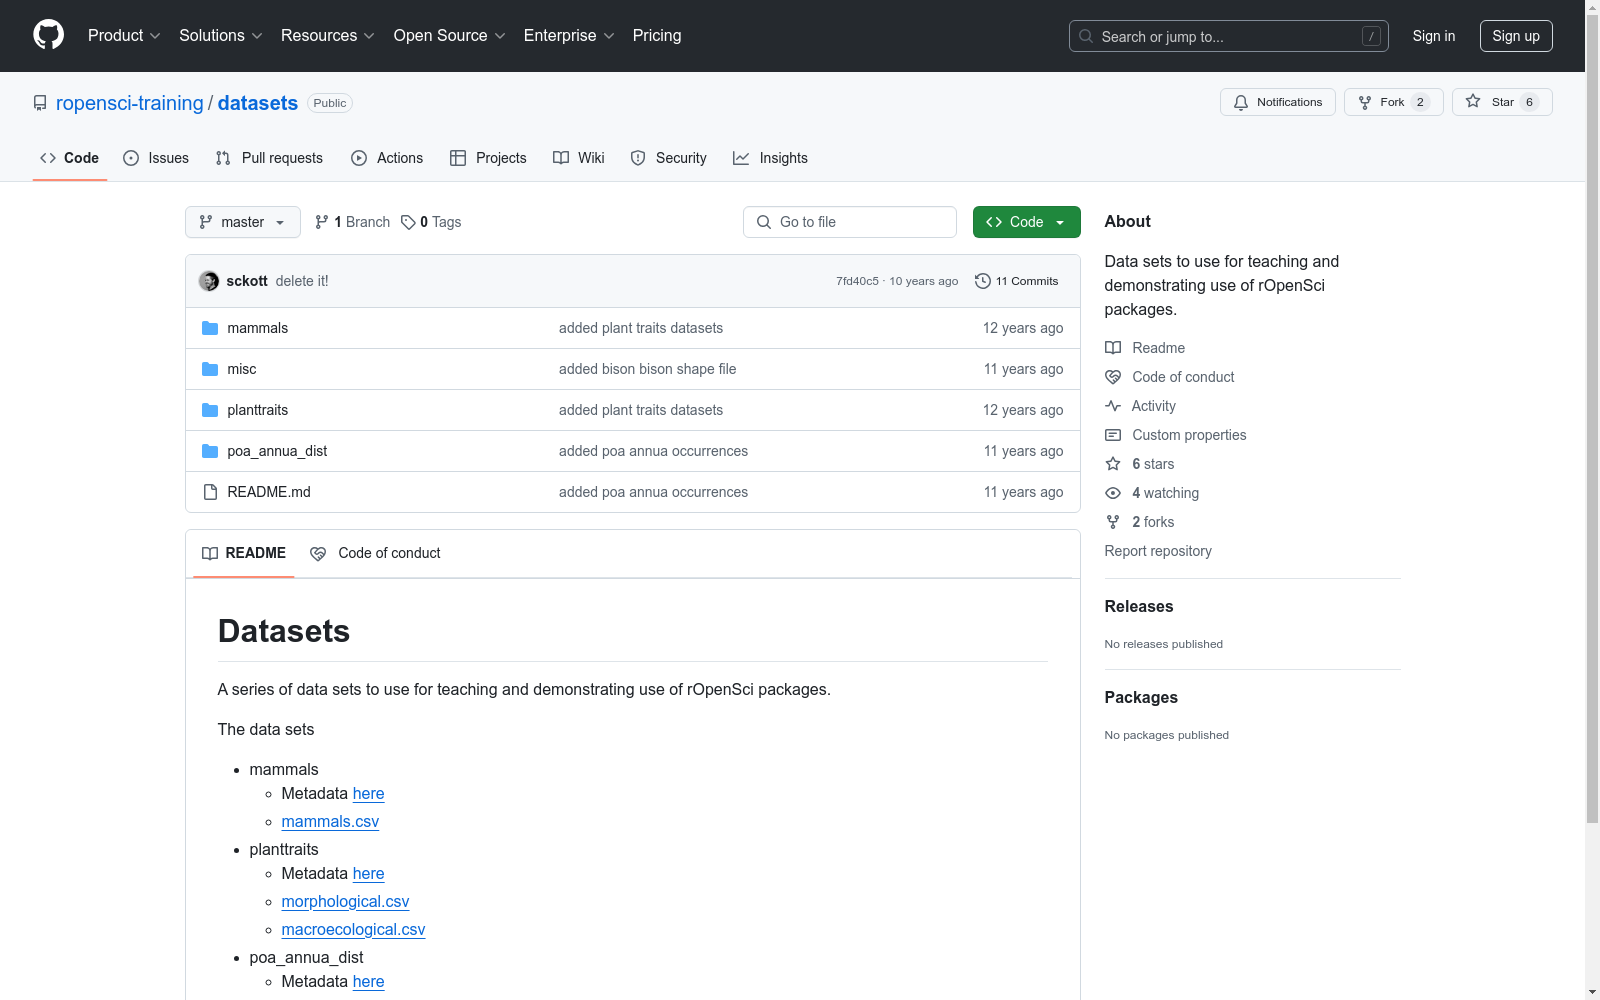Expand the Open Source menu
This screenshot has height=1000, width=1600.
pos(450,35)
